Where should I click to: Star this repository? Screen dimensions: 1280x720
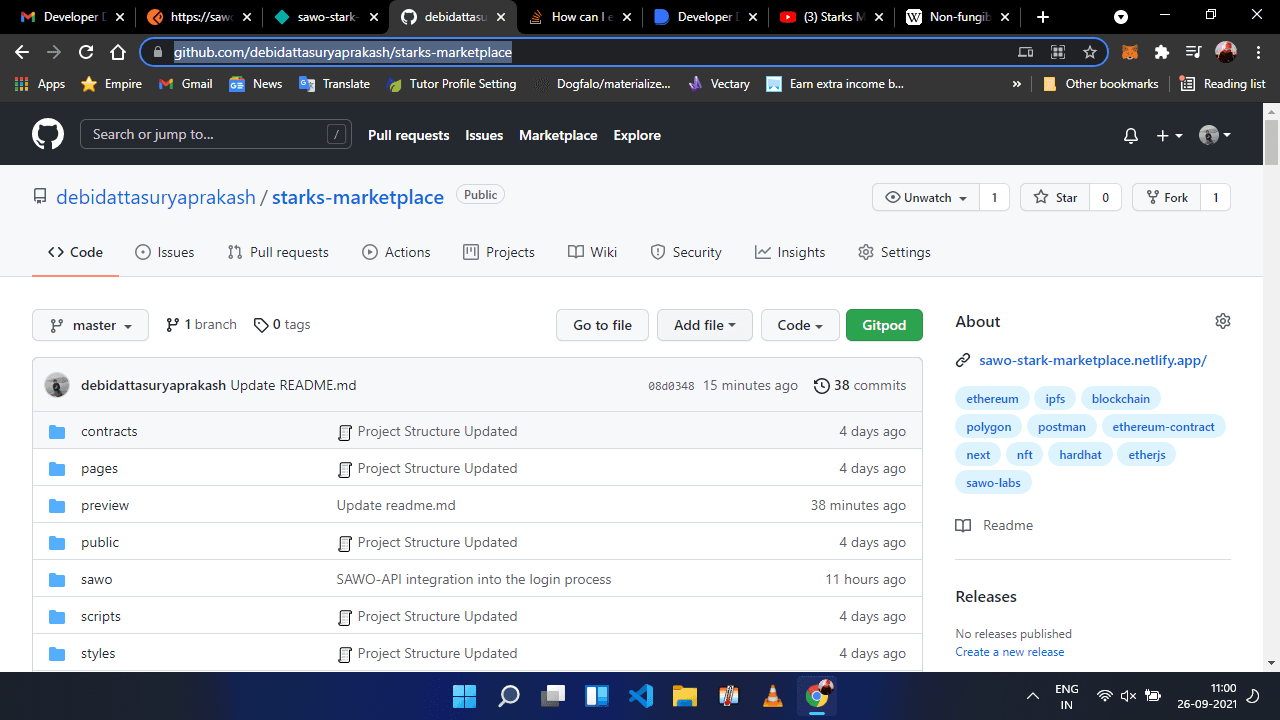1055,198
